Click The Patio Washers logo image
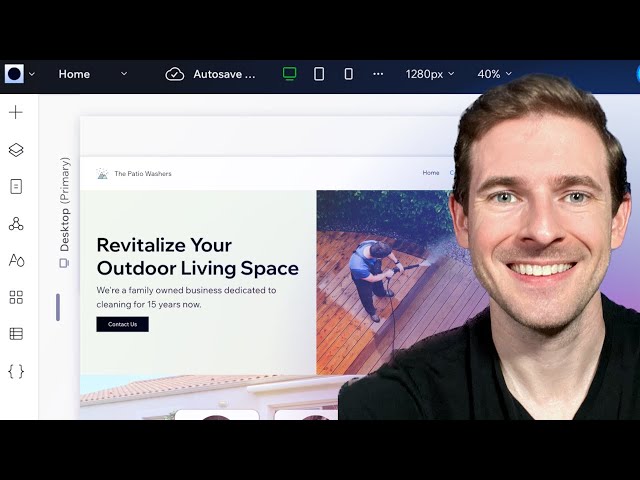640x480 pixels. [x=102, y=174]
